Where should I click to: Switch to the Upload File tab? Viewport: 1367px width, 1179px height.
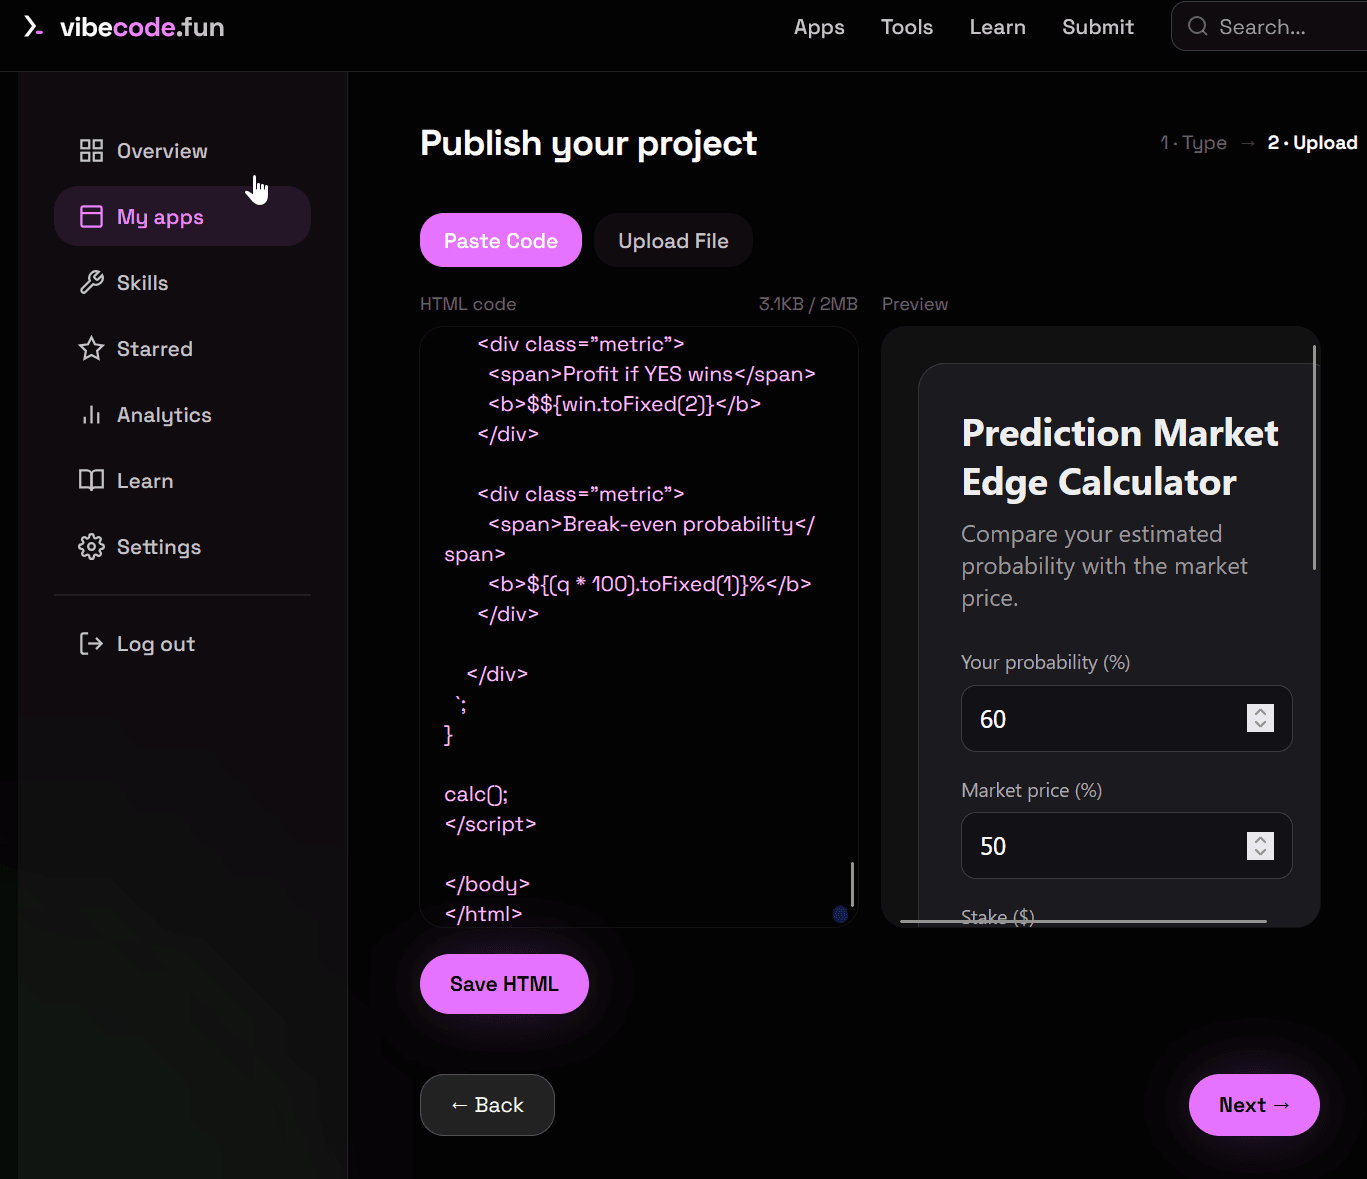(673, 240)
